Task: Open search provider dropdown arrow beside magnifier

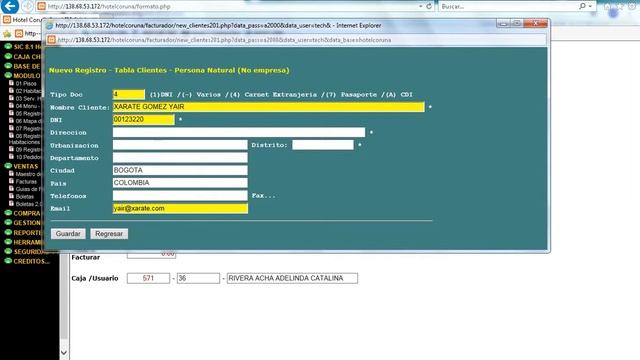Action: (590, 6)
